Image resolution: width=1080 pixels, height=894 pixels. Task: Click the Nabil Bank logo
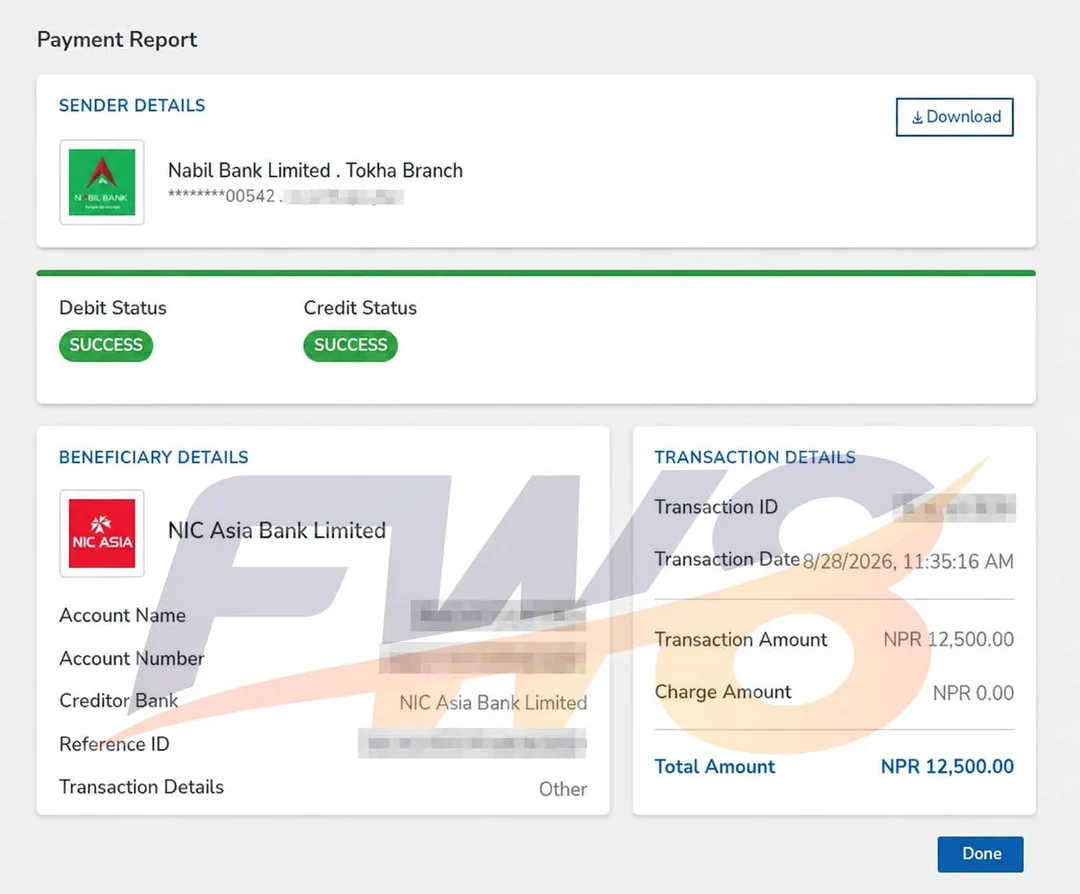tap(102, 183)
